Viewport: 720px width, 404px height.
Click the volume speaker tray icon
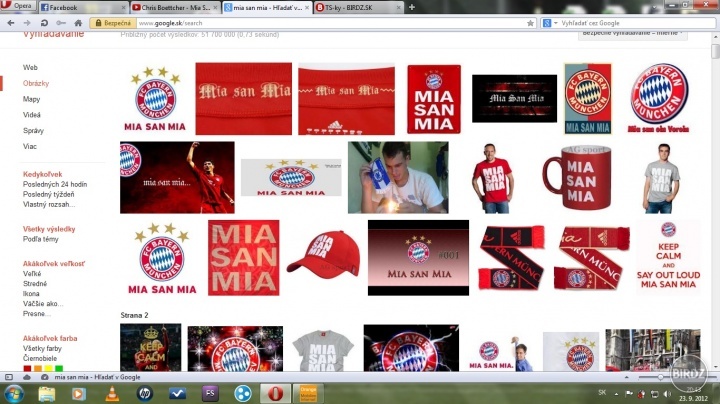(667, 394)
